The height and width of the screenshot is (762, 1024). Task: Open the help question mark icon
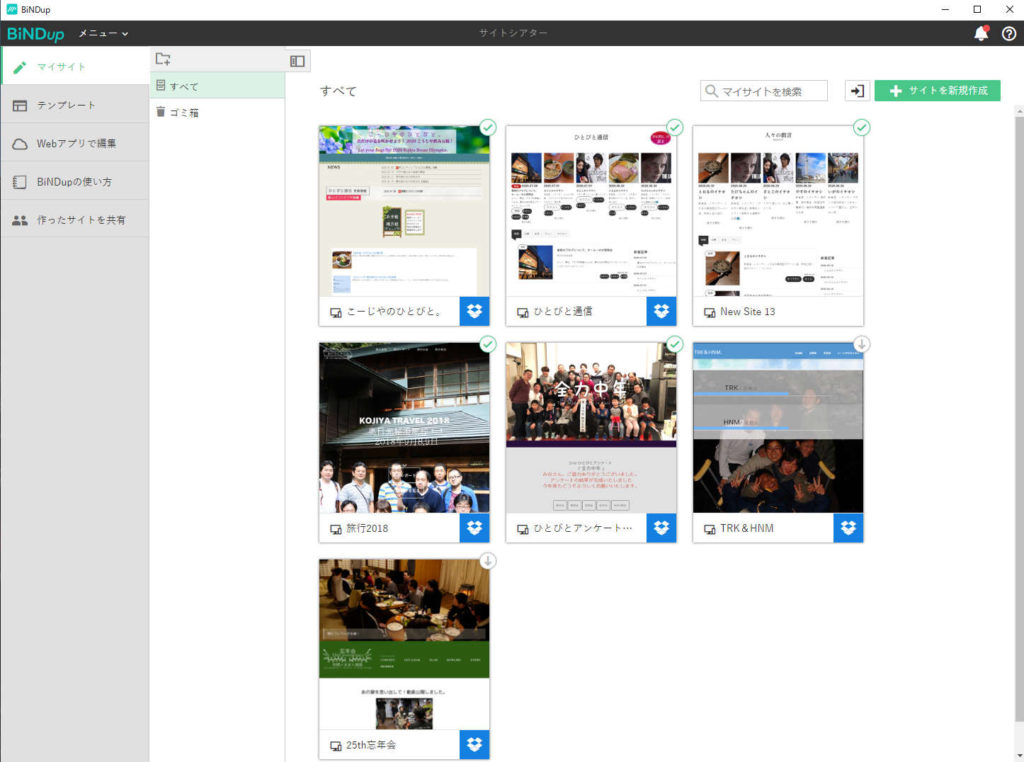(1008, 33)
